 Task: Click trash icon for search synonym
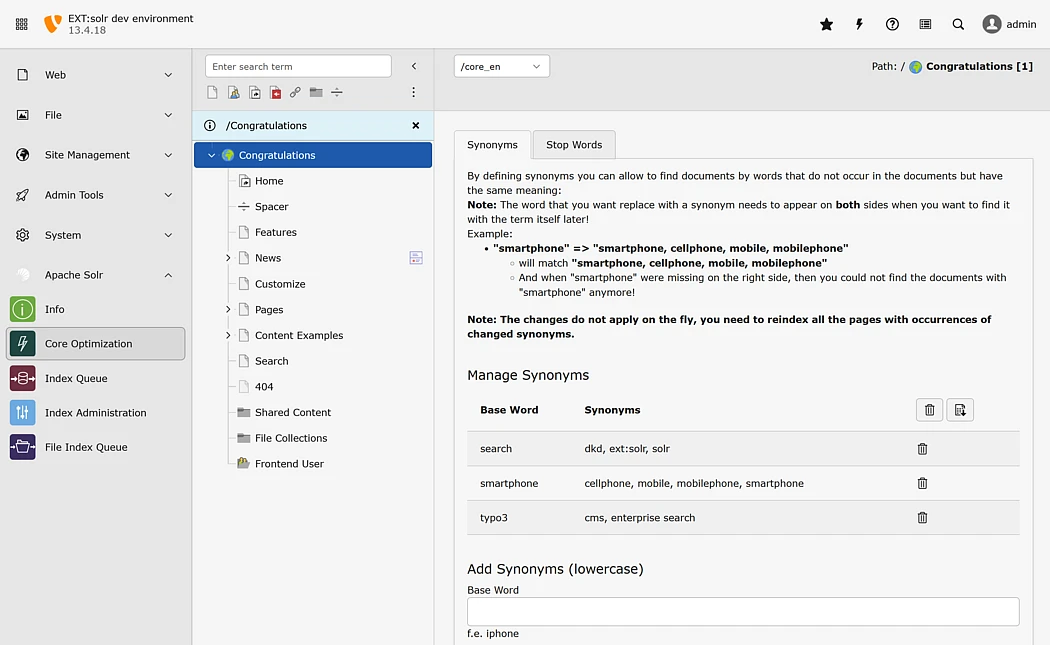(922, 449)
